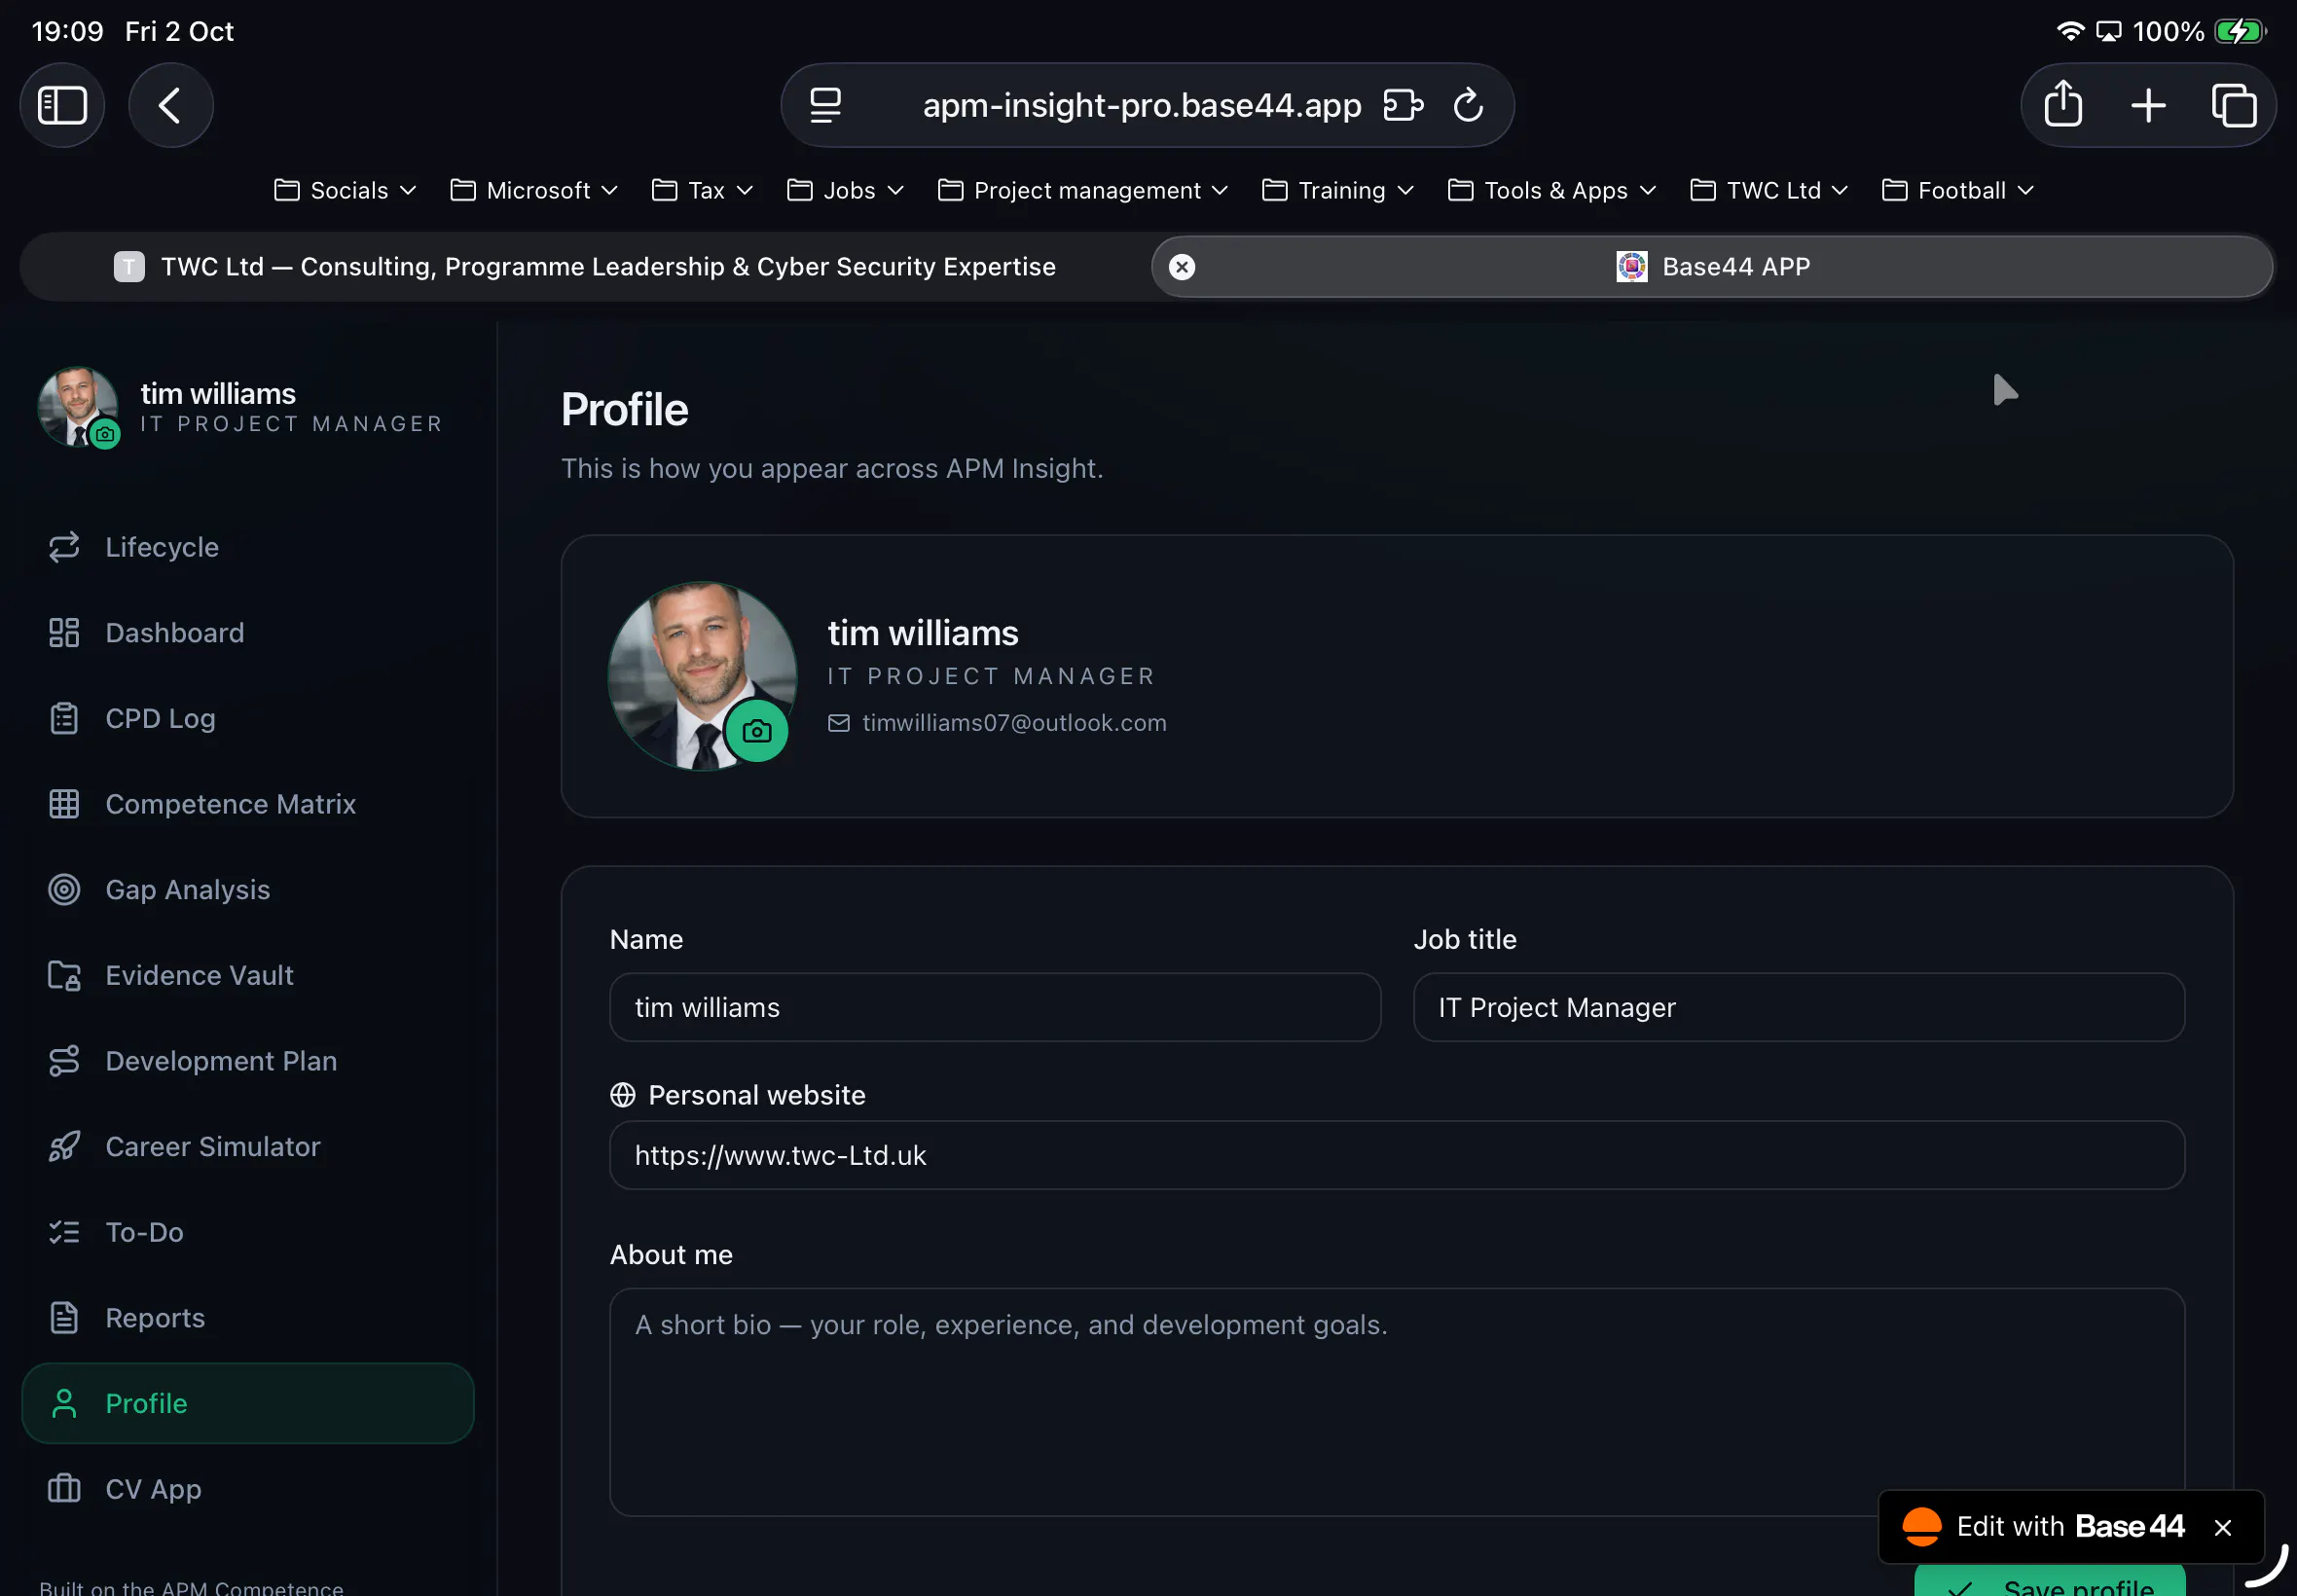This screenshot has height=1596, width=2297.
Task: Open Gap Analysis in sidebar
Action: 248,890
